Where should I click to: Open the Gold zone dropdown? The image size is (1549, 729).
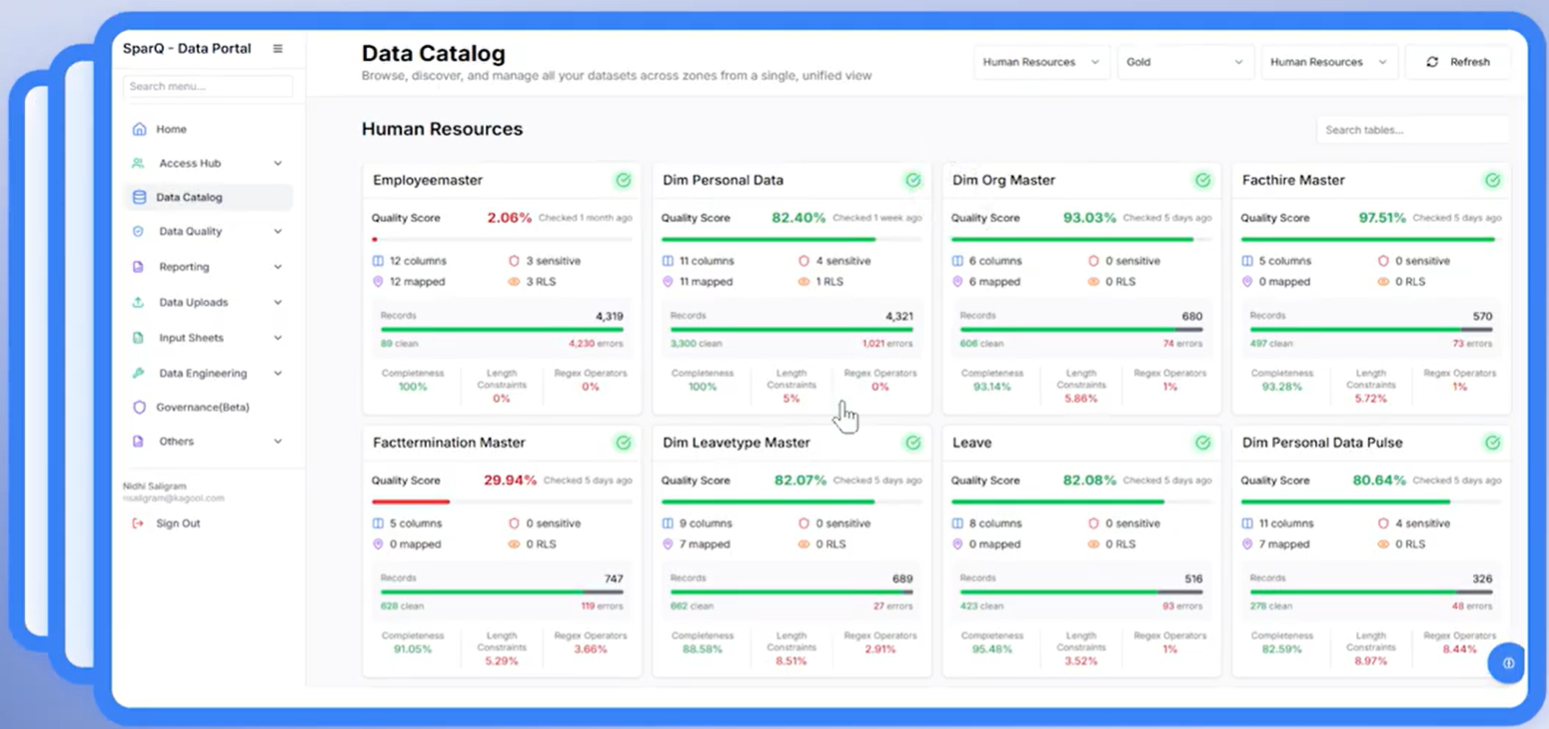(1184, 62)
